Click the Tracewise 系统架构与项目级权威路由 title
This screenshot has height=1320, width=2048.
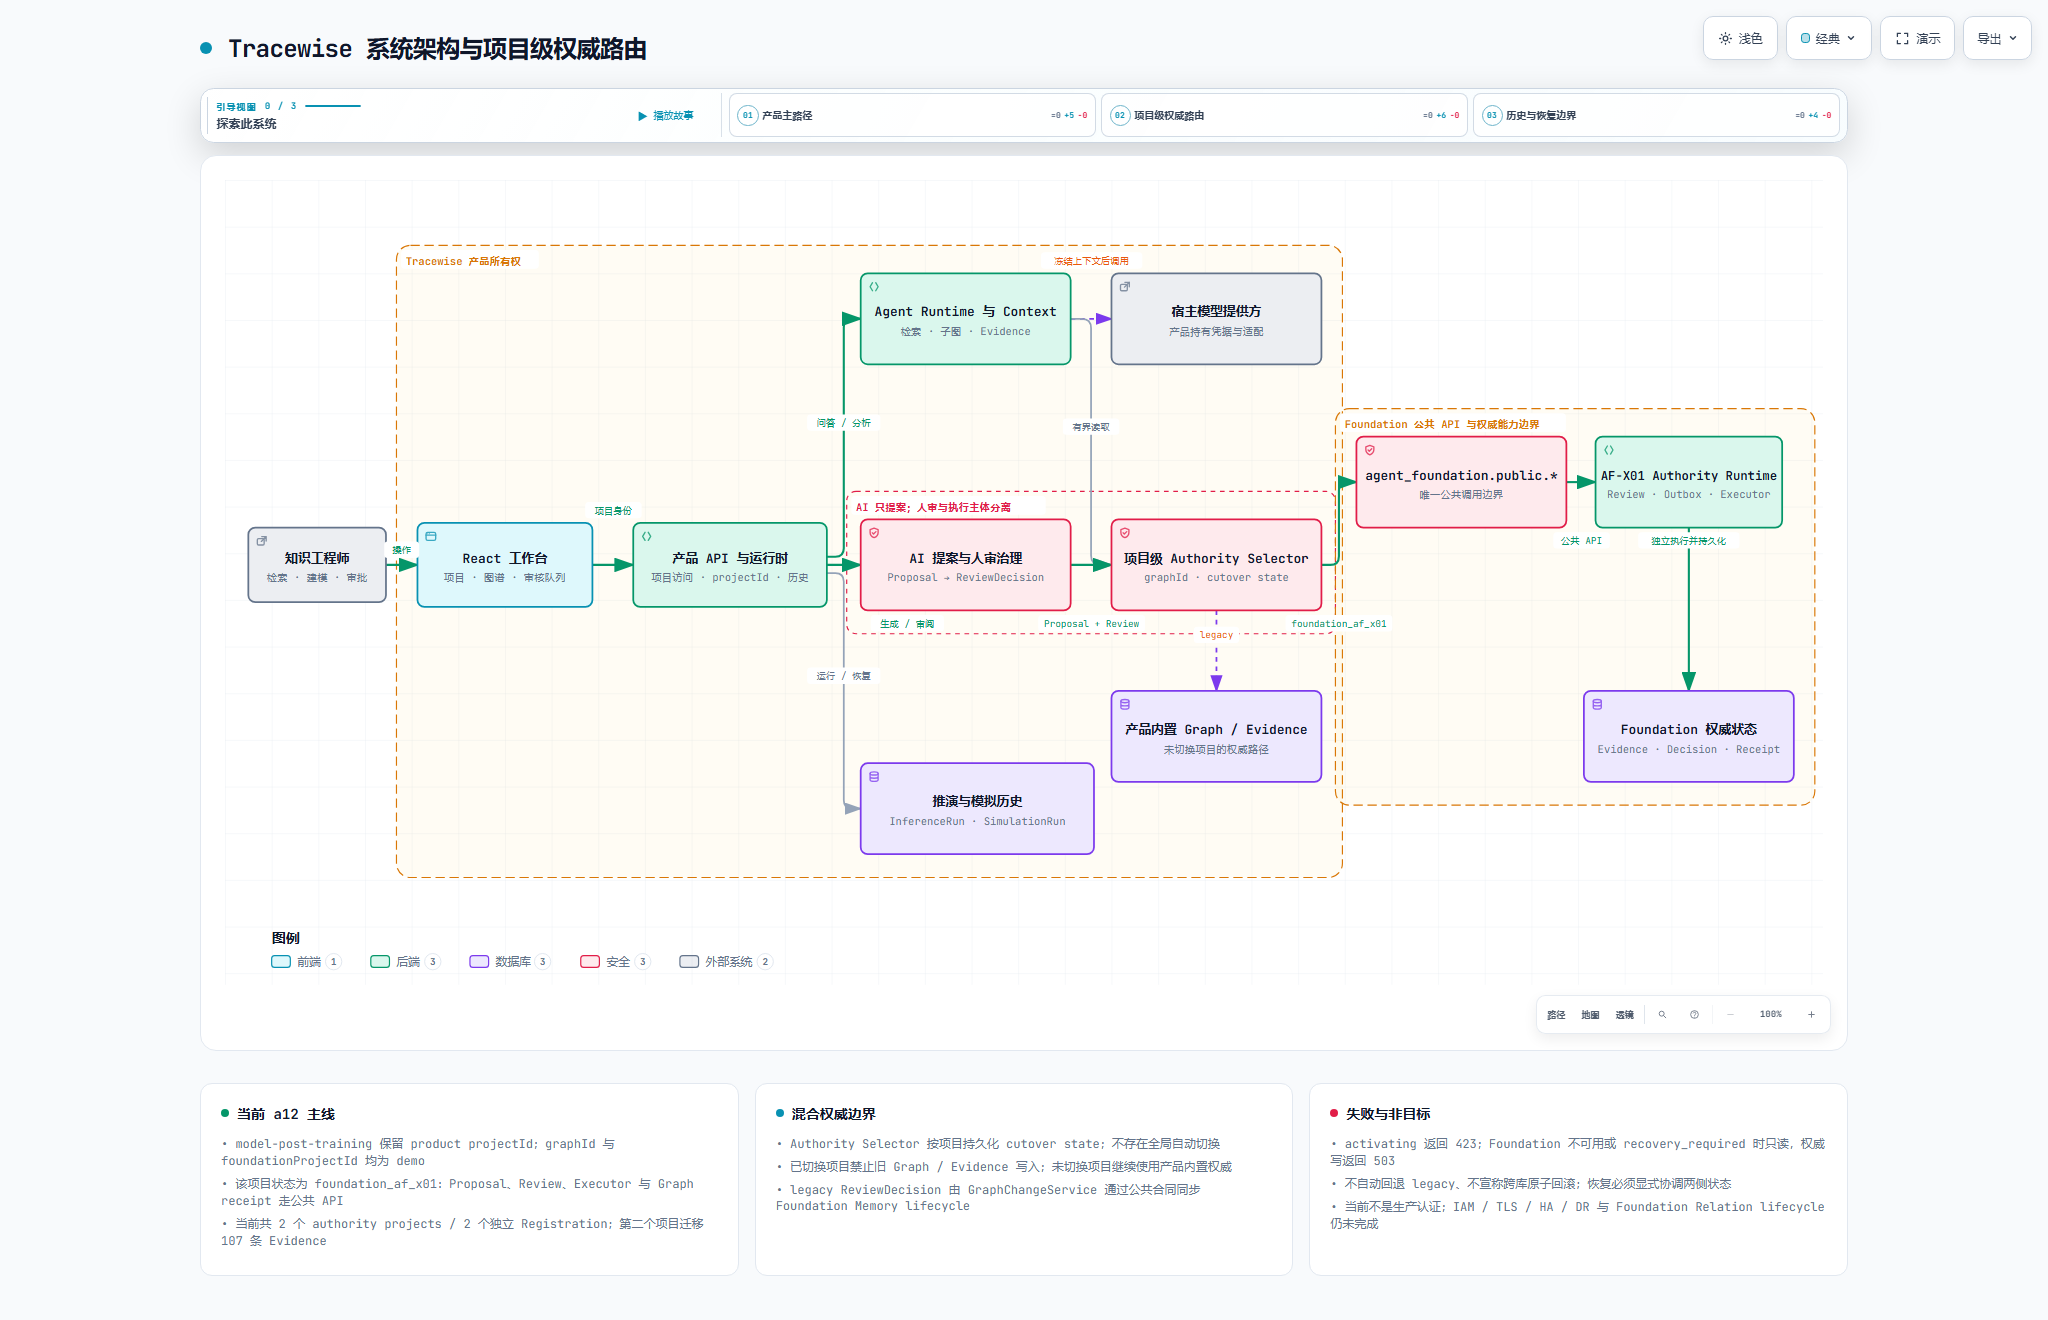coord(437,49)
